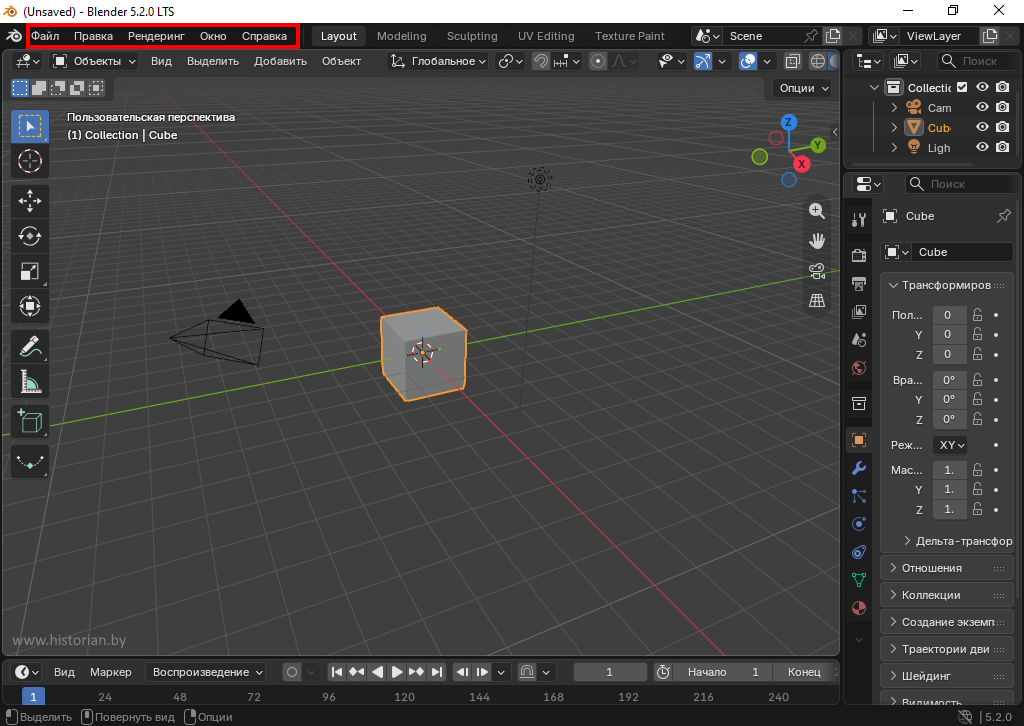Image resolution: width=1024 pixels, height=726 pixels.
Task: Open the Правка menu
Action: click(x=93, y=36)
